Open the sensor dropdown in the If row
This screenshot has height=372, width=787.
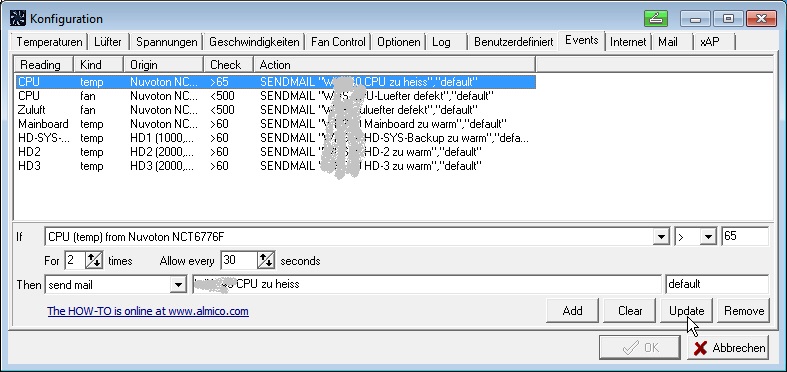(662, 236)
